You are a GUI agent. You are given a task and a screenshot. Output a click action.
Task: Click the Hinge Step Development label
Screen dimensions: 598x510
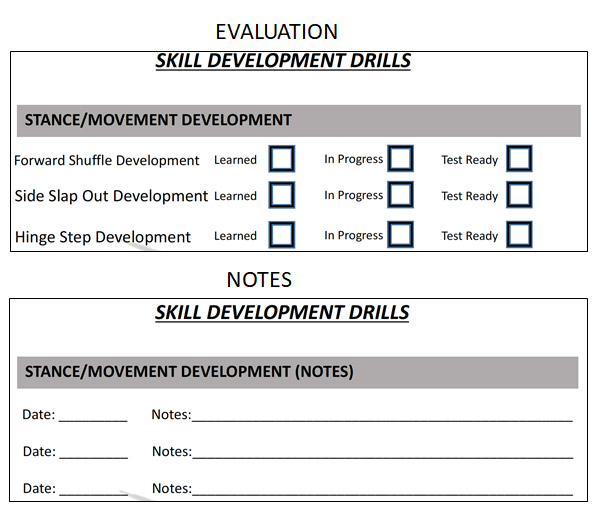click(x=103, y=237)
